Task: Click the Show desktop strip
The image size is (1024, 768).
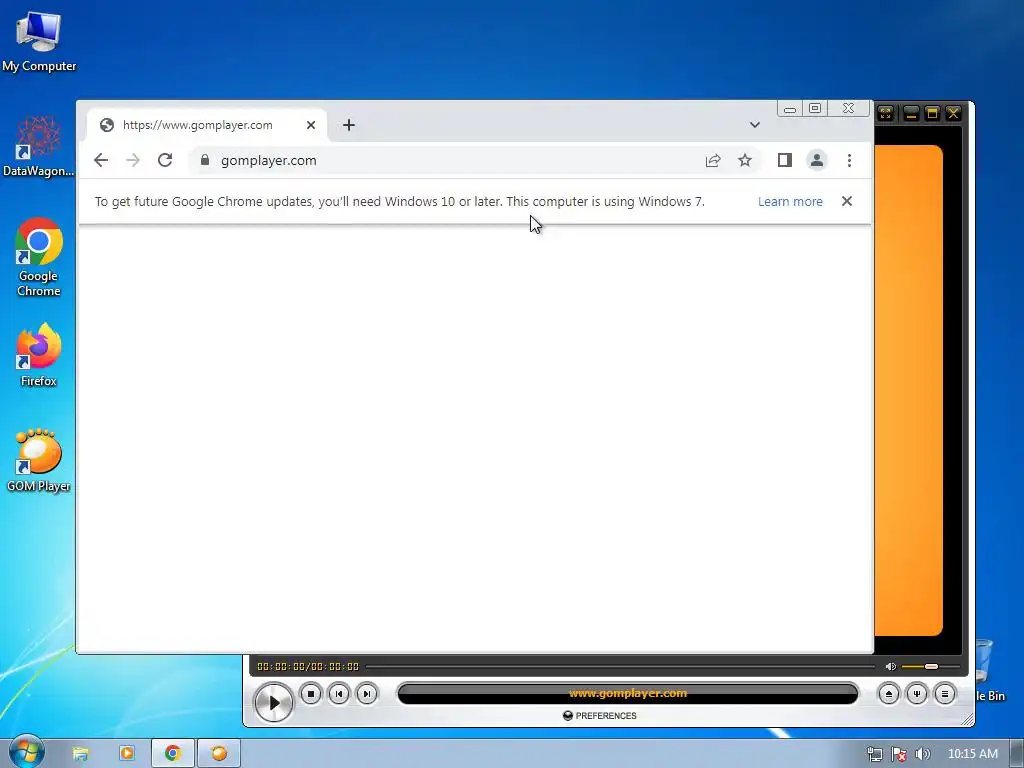Action: (x=1017, y=754)
